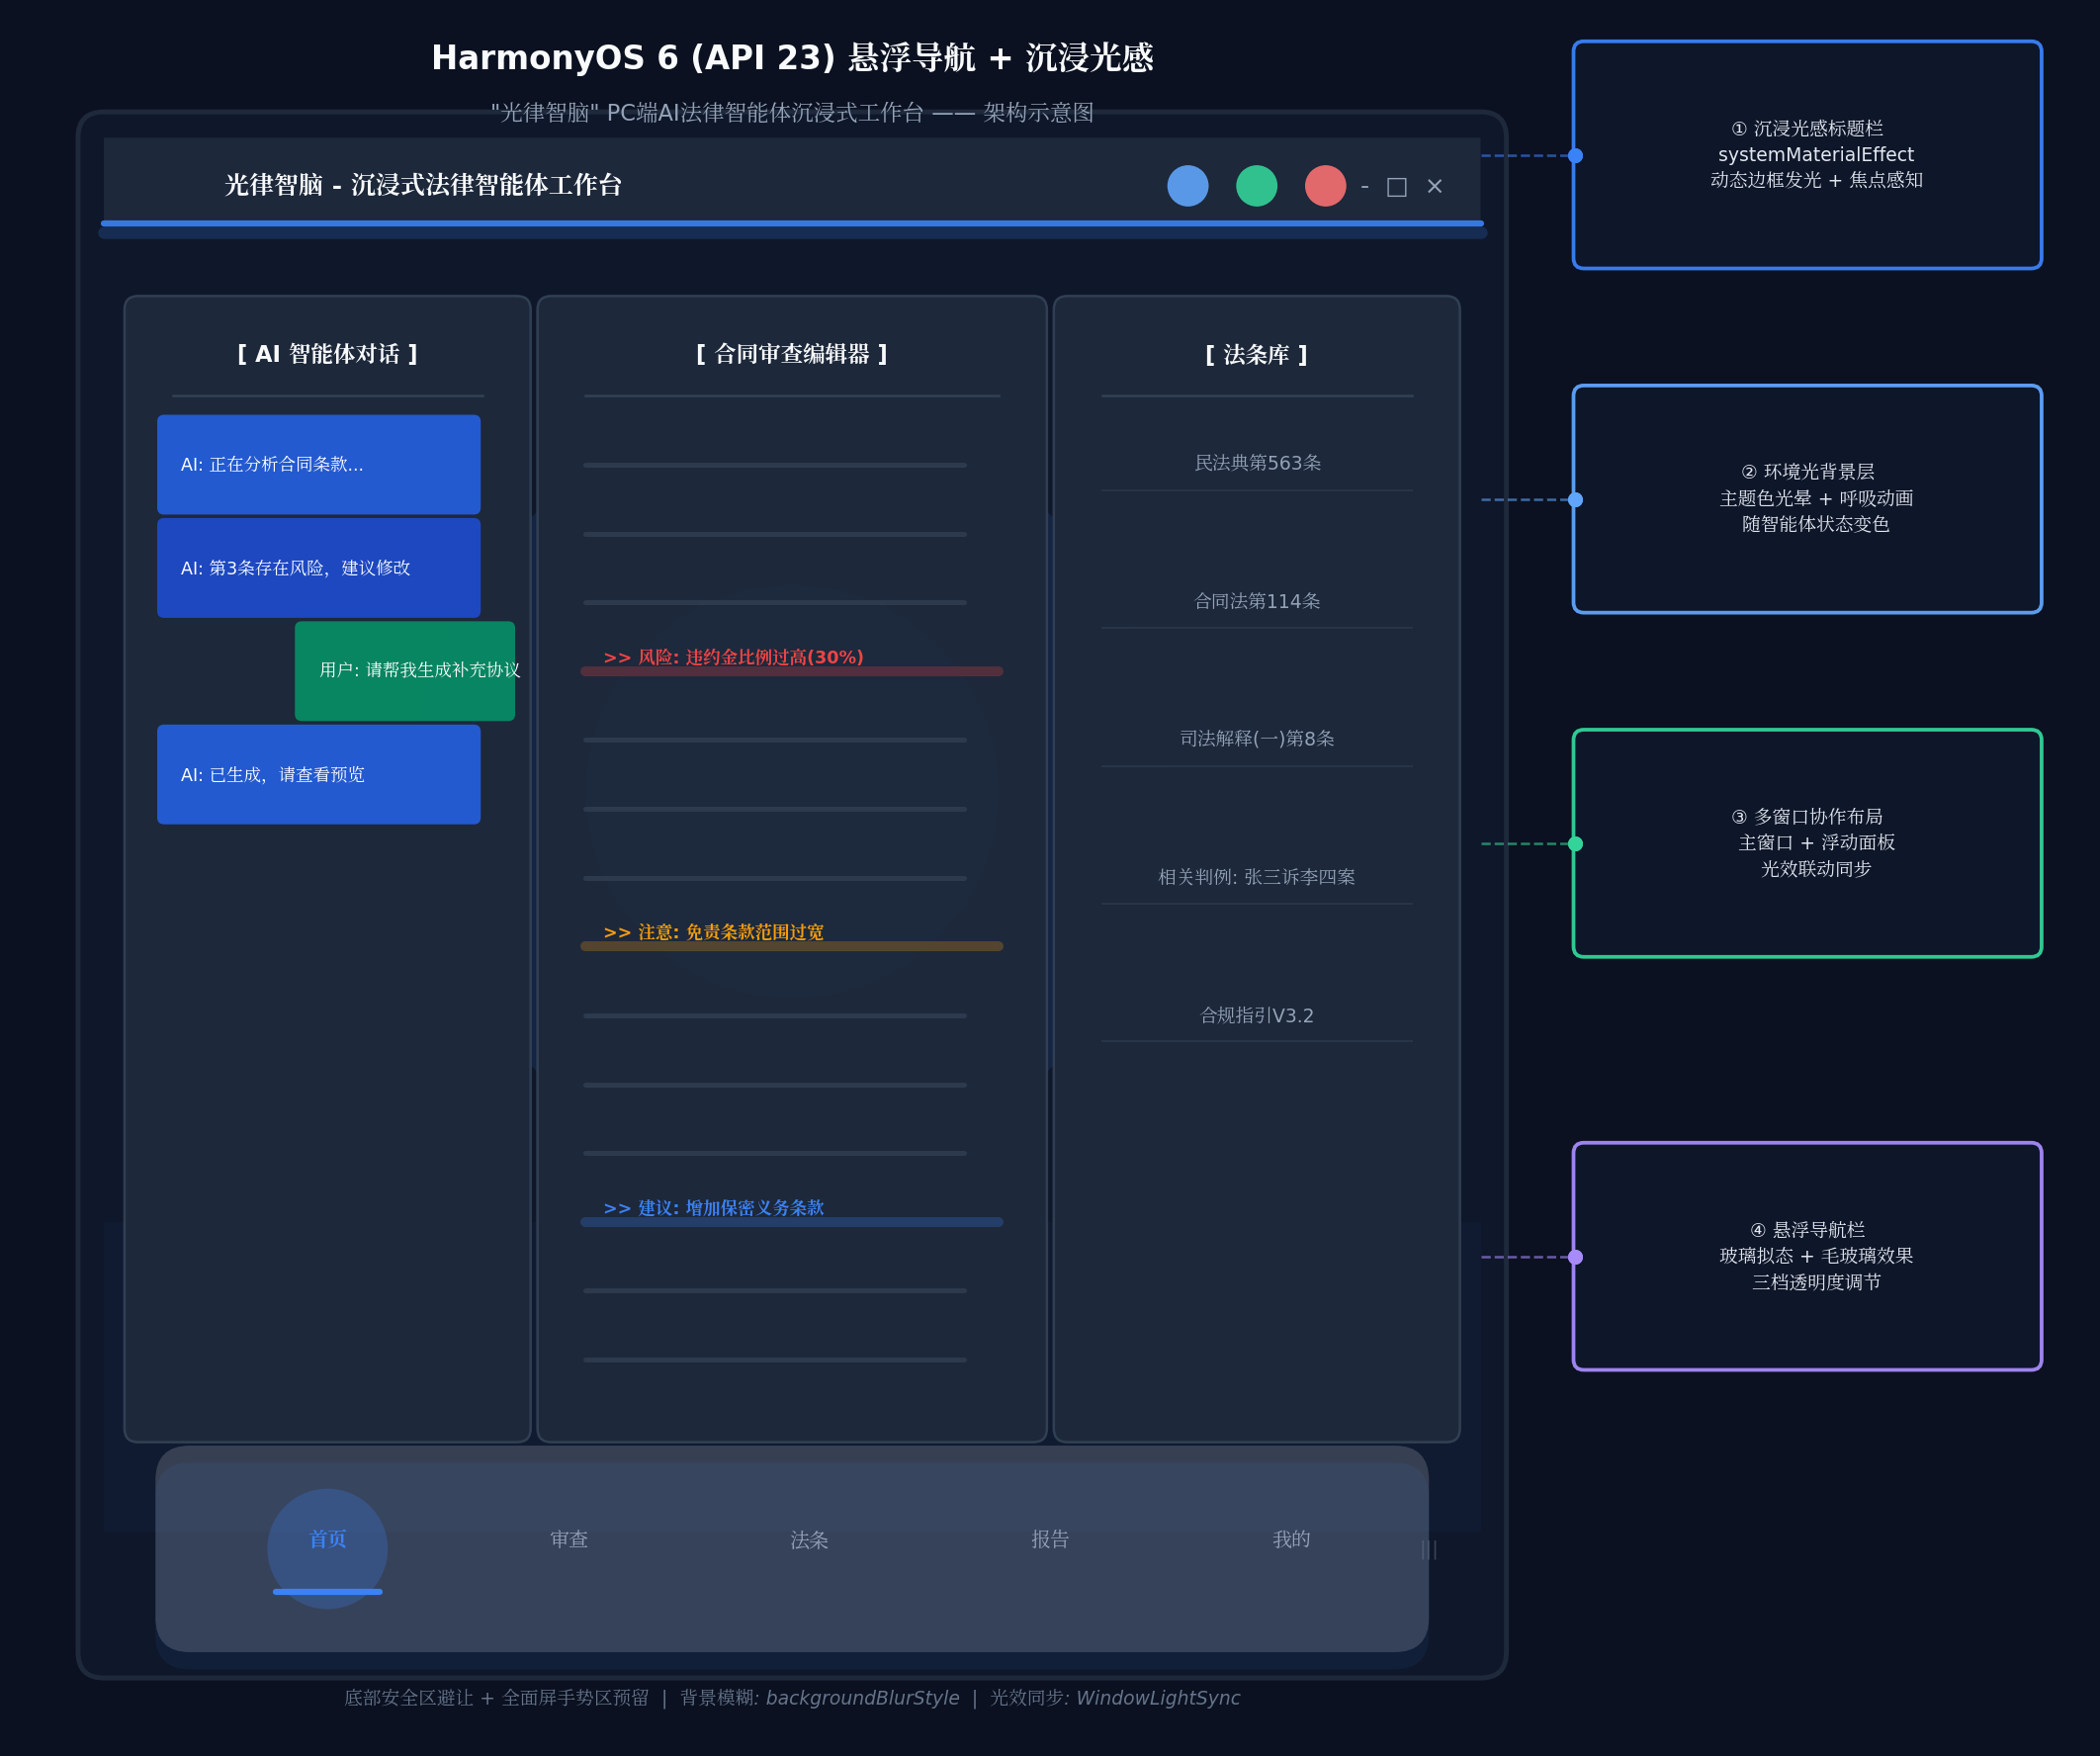Image resolution: width=2100 pixels, height=1756 pixels.
Task: Open the 我的 tab
Action: (x=1291, y=1540)
